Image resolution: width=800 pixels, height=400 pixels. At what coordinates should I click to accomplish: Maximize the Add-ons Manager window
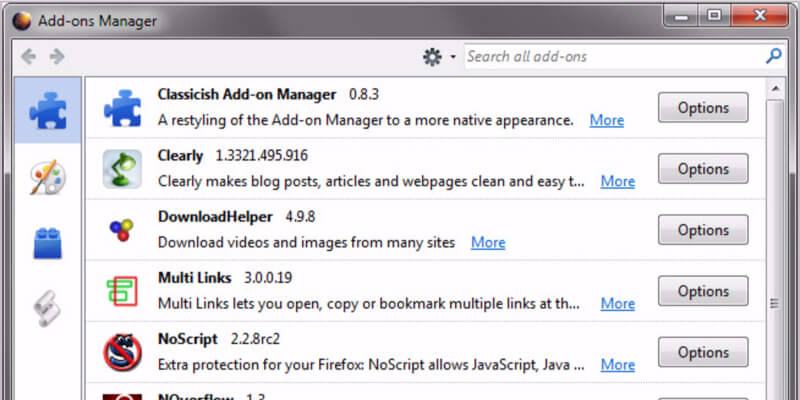click(x=714, y=17)
